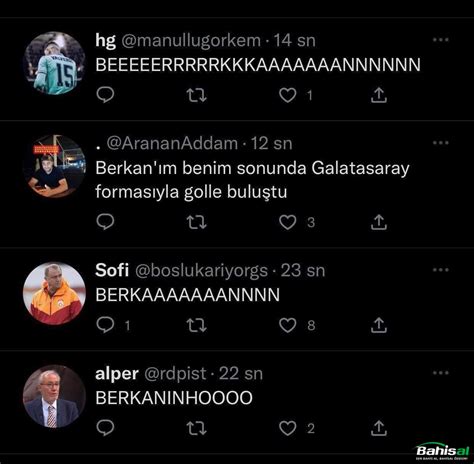Share the Berkan'ım benim tweet
474x464 pixels.
point(379,222)
